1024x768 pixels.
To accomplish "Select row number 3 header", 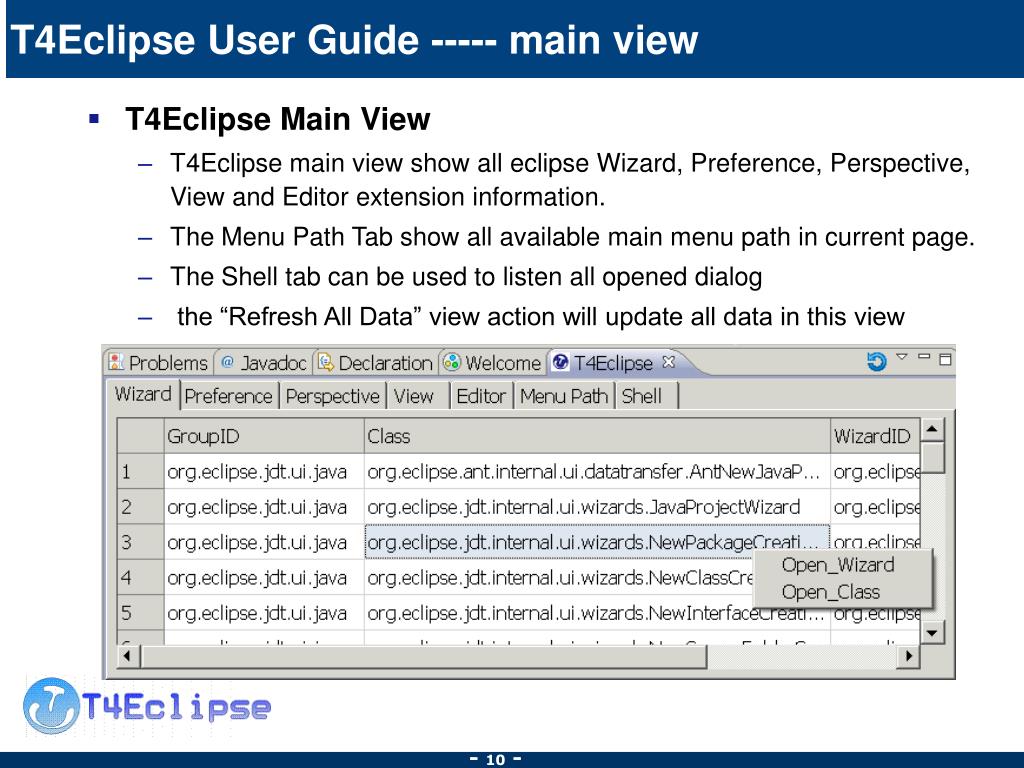I will (x=140, y=542).
